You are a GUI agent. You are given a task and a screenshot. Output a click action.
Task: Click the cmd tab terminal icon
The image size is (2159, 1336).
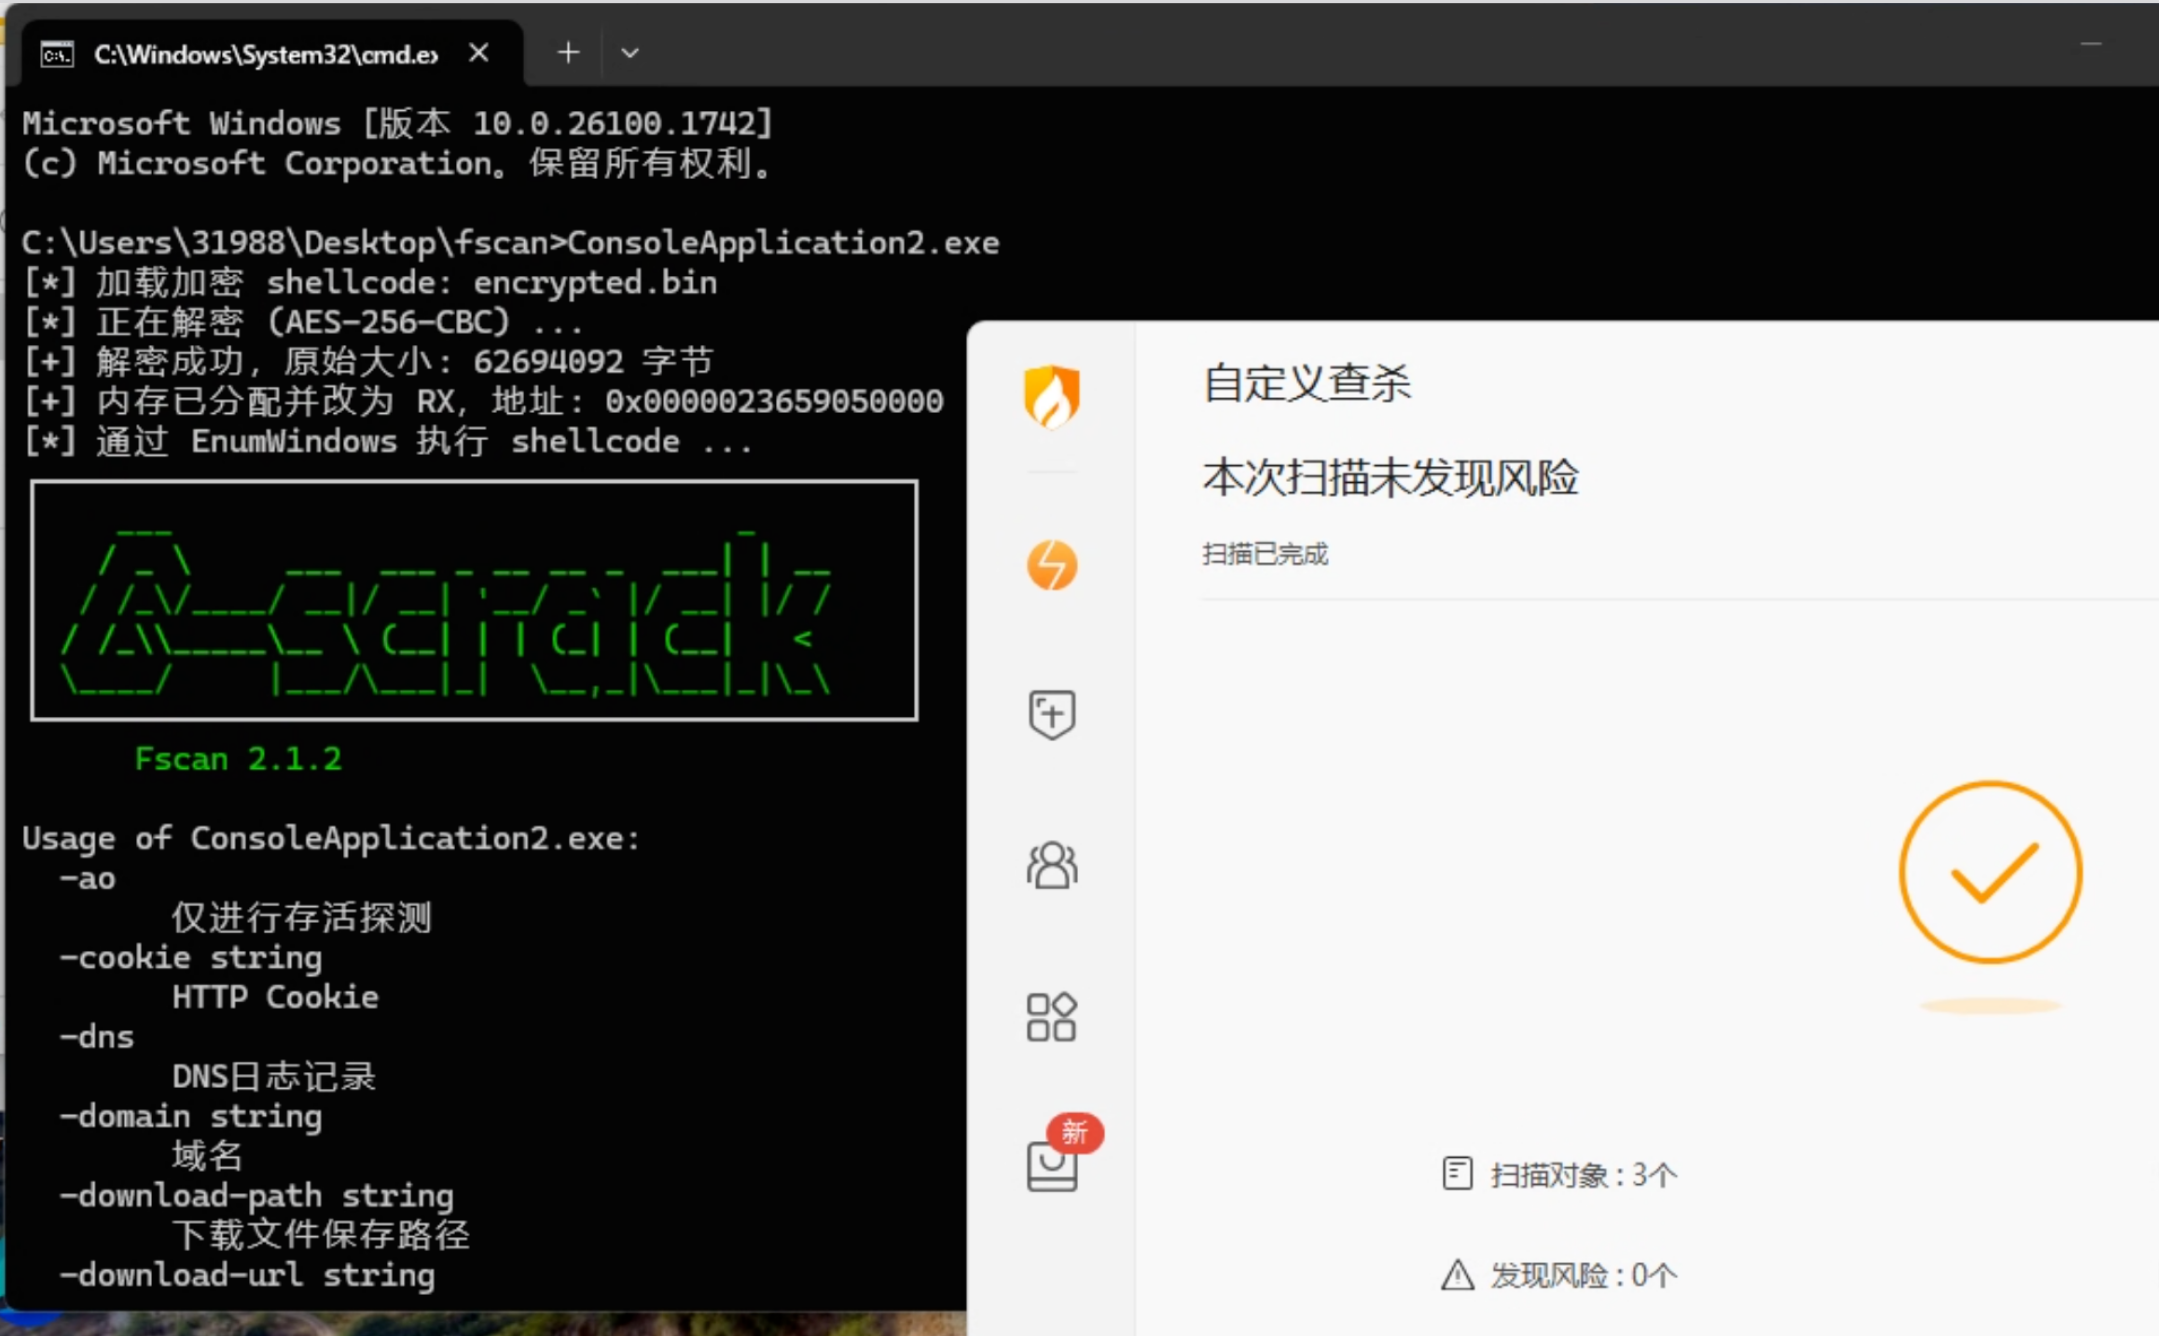pos(57,54)
